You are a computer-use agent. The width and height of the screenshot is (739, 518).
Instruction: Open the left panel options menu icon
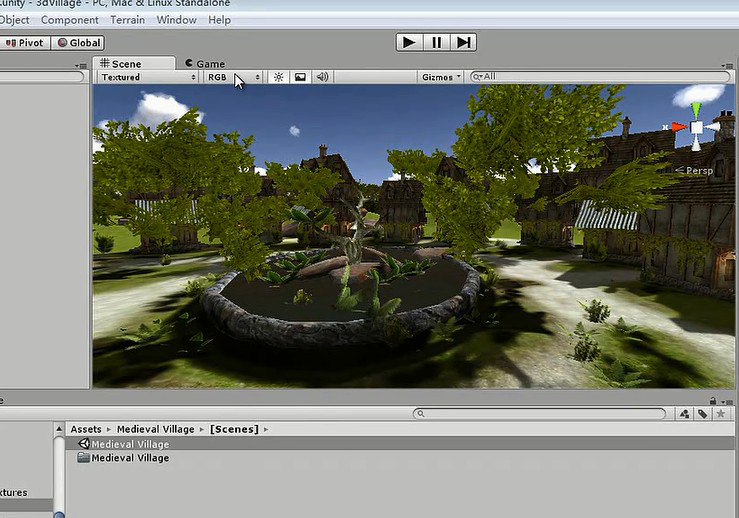(81, 66)
